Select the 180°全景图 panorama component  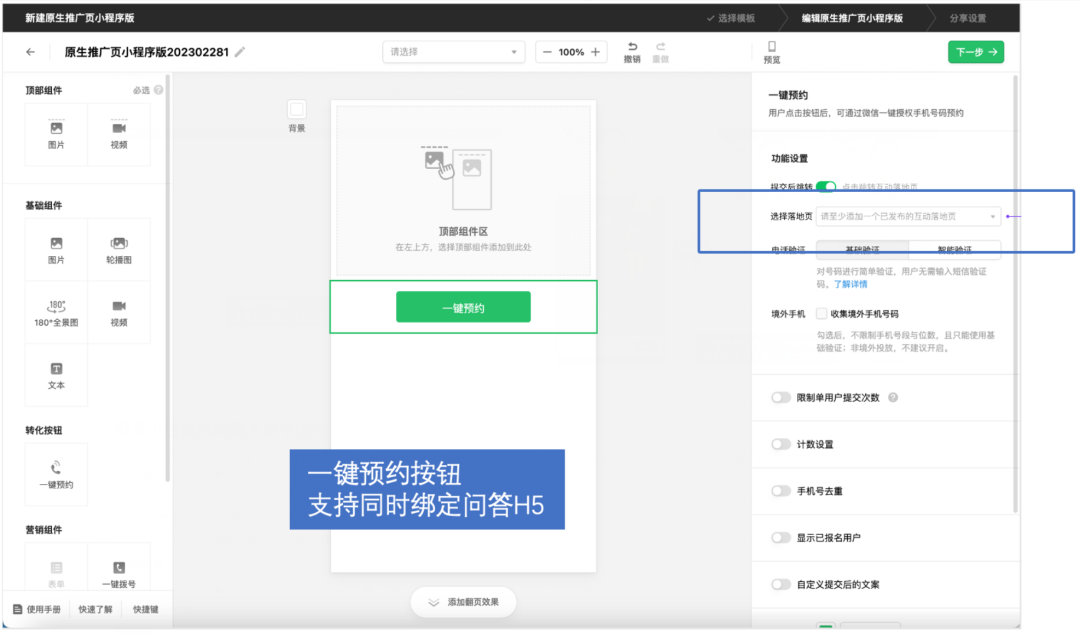point(55,311)
